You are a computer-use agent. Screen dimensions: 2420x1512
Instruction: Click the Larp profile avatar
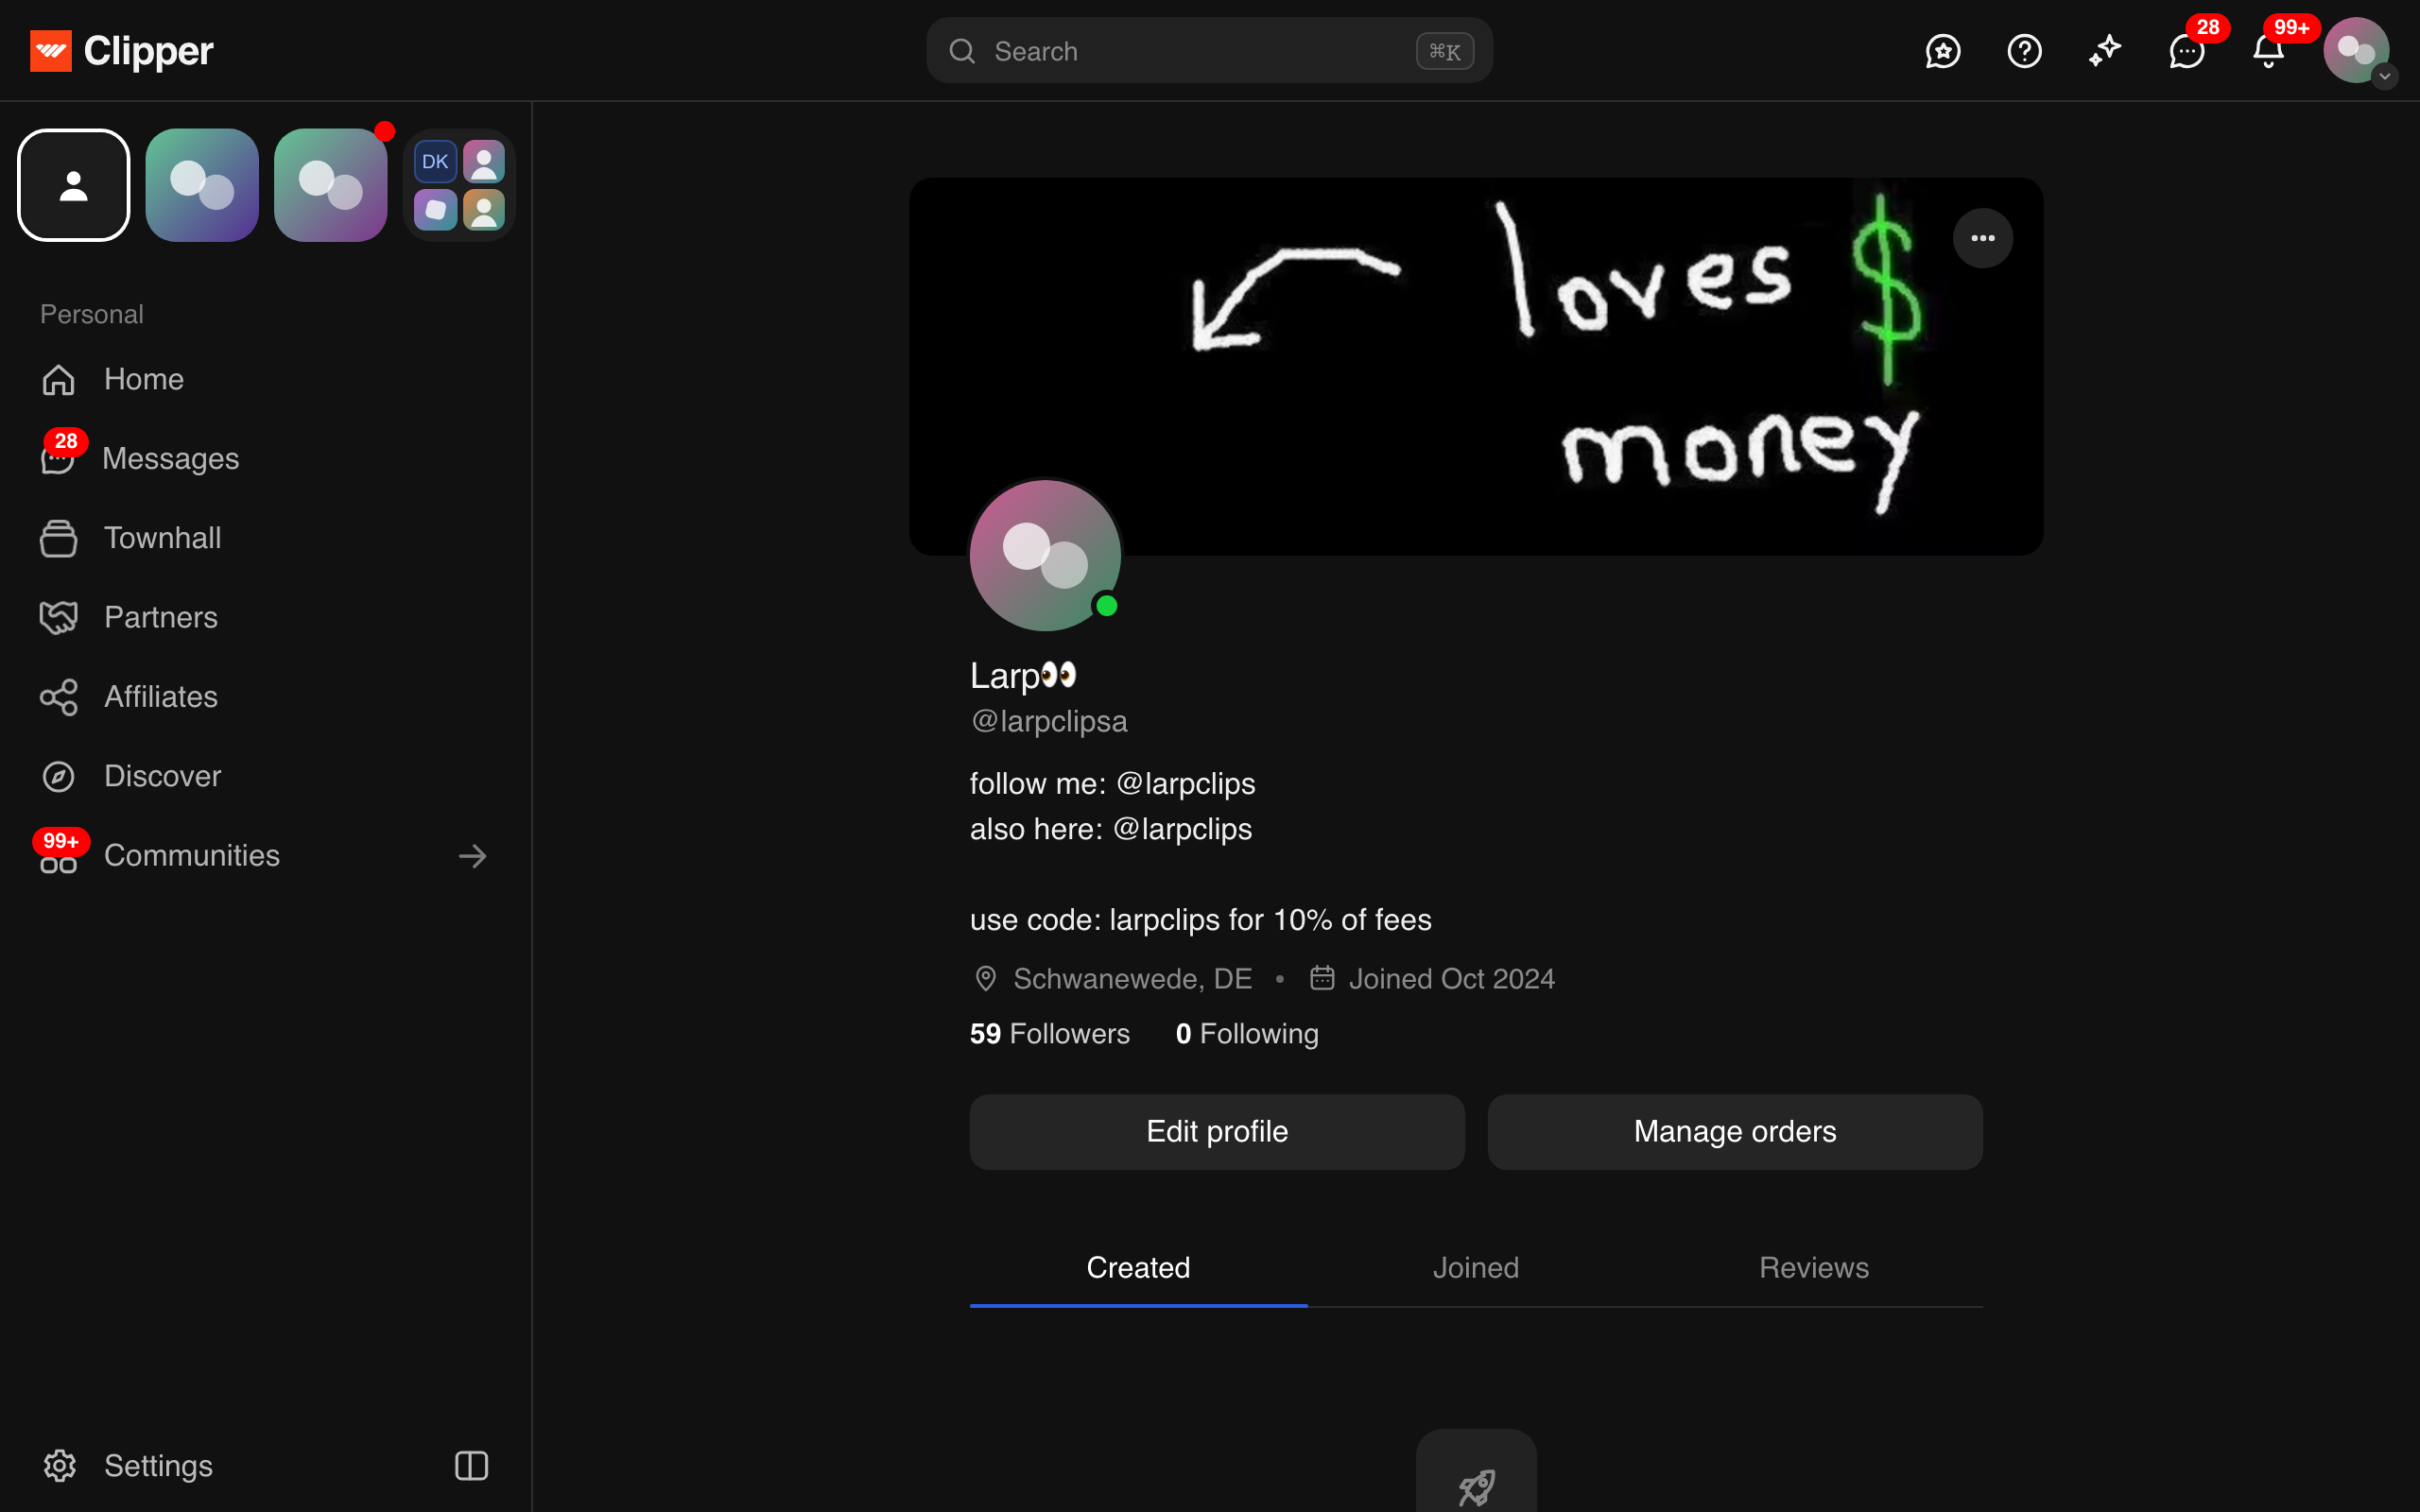(x=1045, y=555)
